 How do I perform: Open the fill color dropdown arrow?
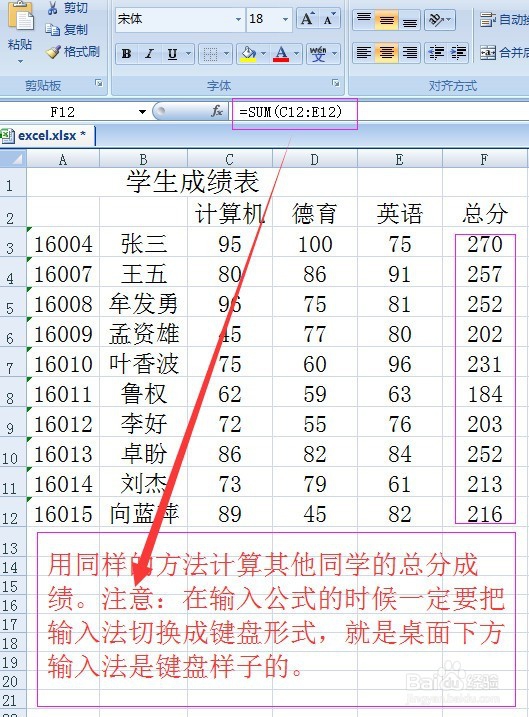[x=263, y=54]
